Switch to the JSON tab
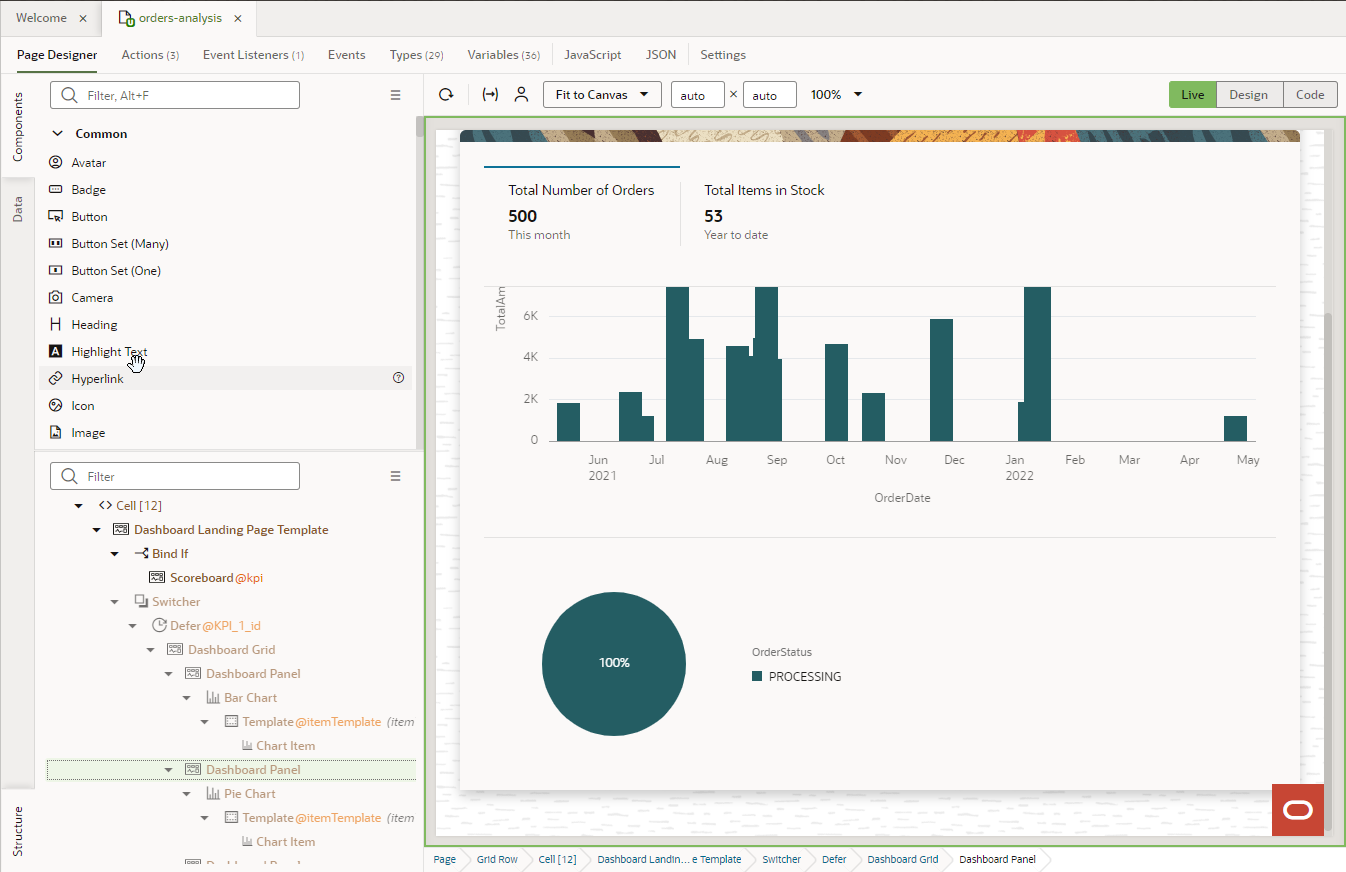This screenshot has height=872, width=1346. coord(661,55)
